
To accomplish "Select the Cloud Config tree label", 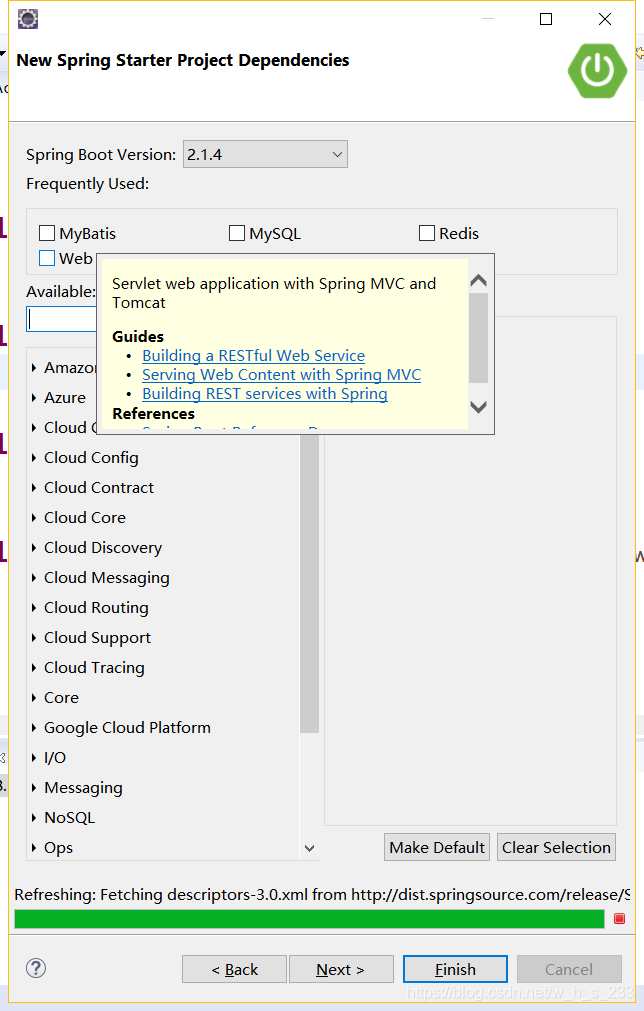I will 92,458.
